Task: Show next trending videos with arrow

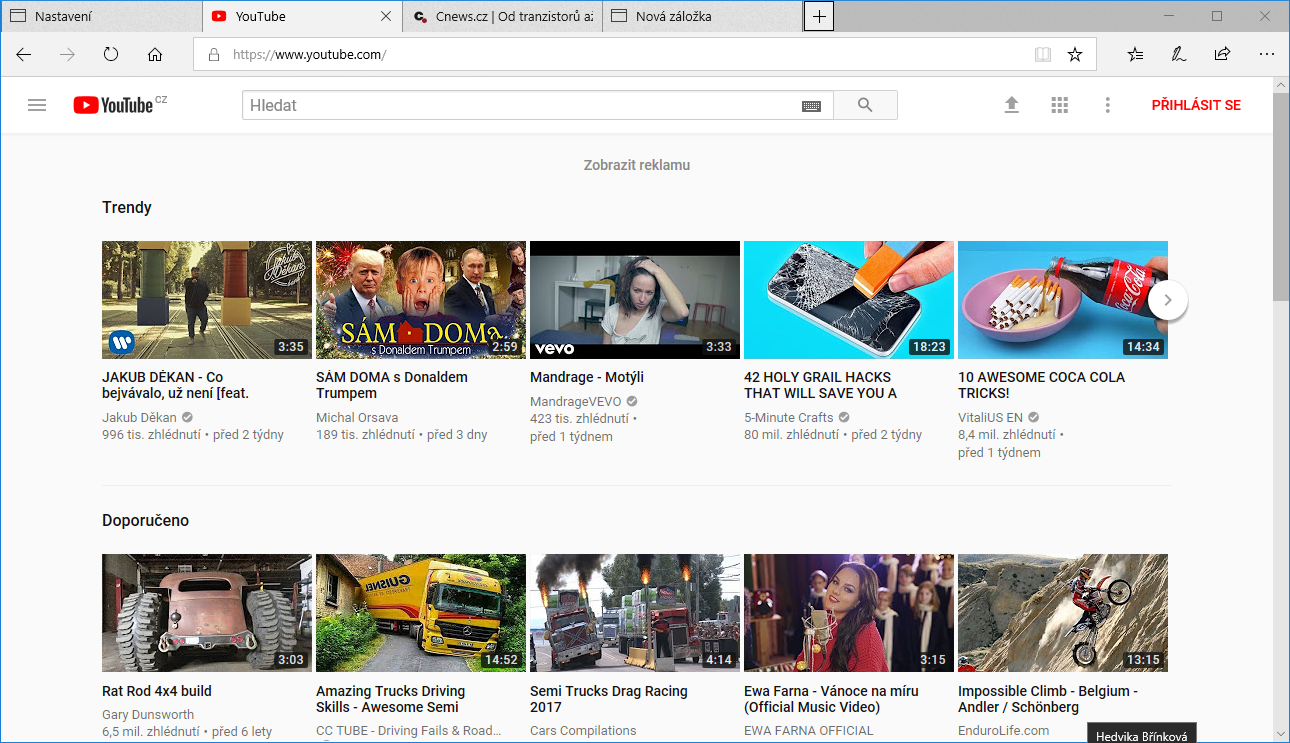Action: point(1167,300)
